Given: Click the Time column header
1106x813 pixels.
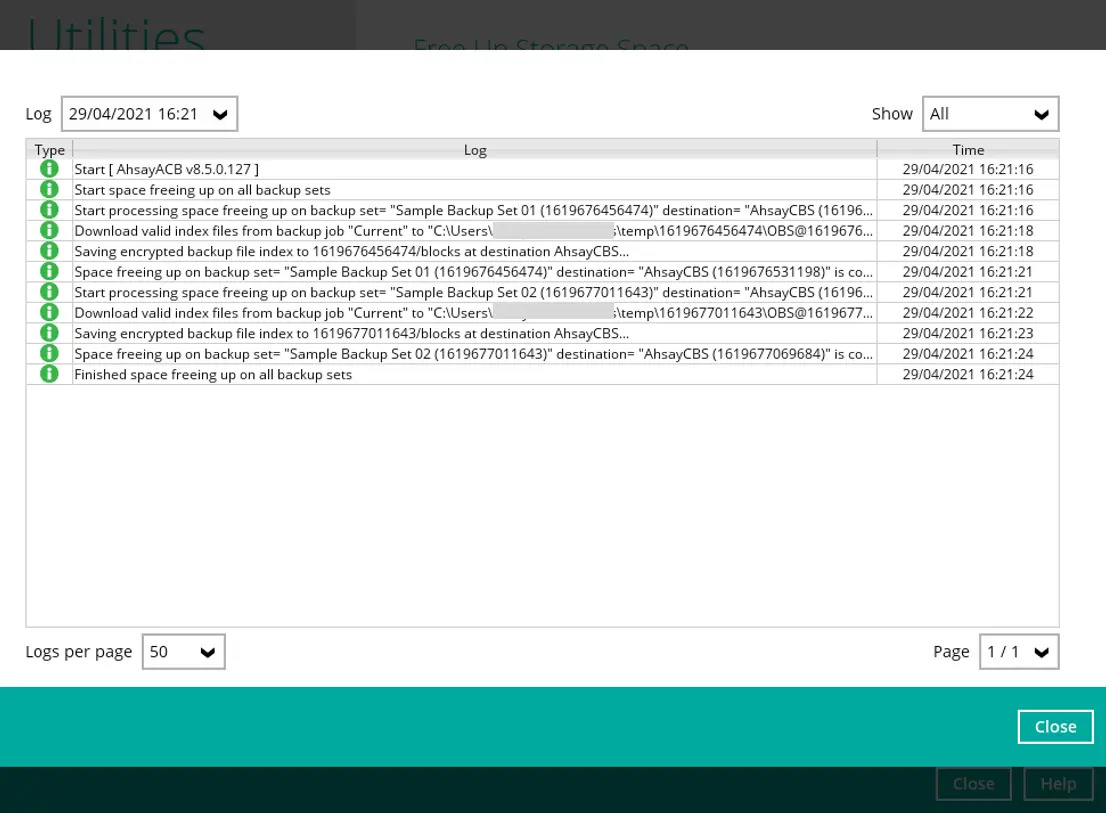Looking at the screenshot, I should pos(967,150).
